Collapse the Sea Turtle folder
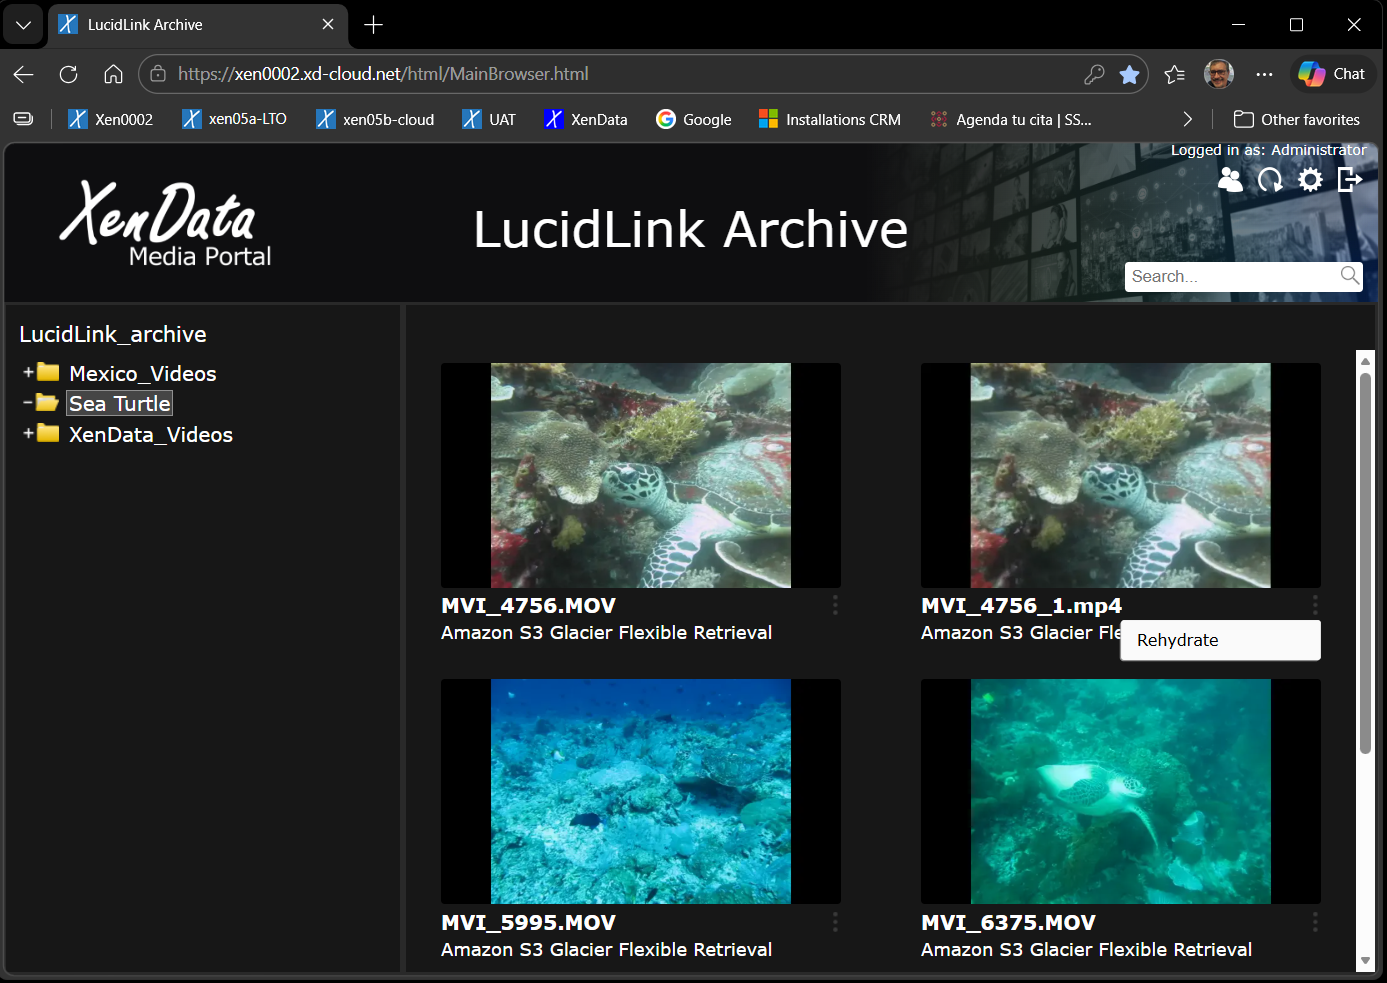 click(x=27, y=402)
